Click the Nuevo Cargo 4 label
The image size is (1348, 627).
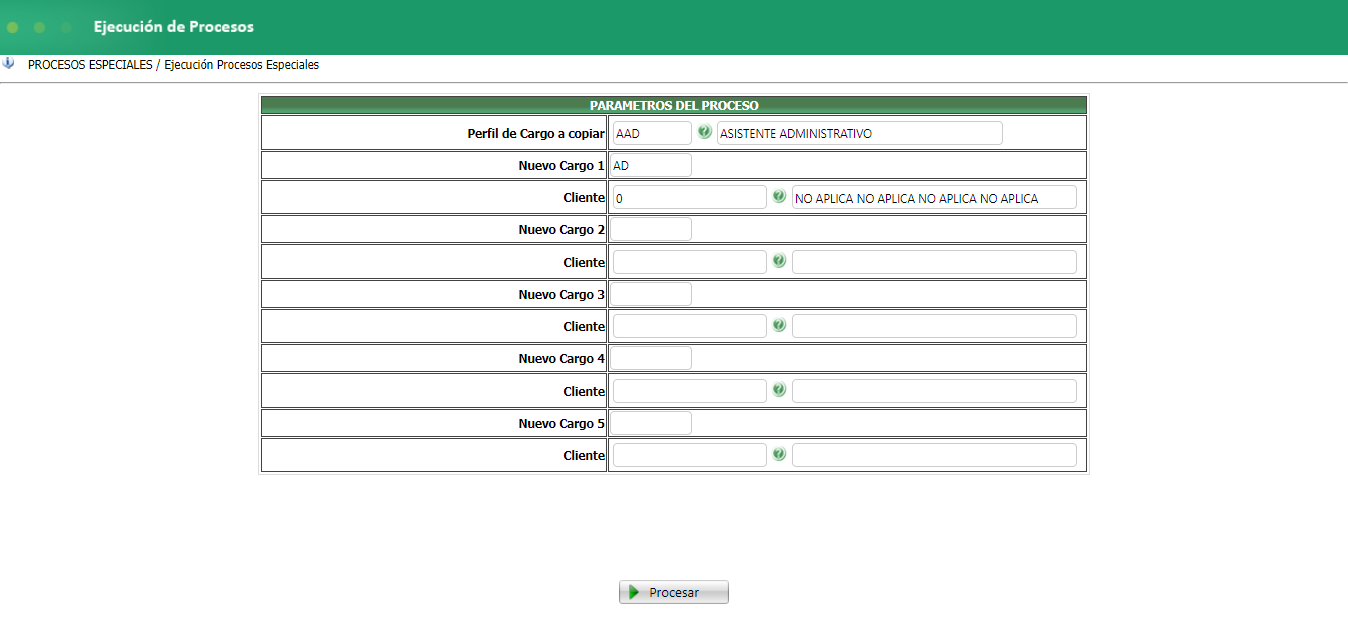pos(561,358)
